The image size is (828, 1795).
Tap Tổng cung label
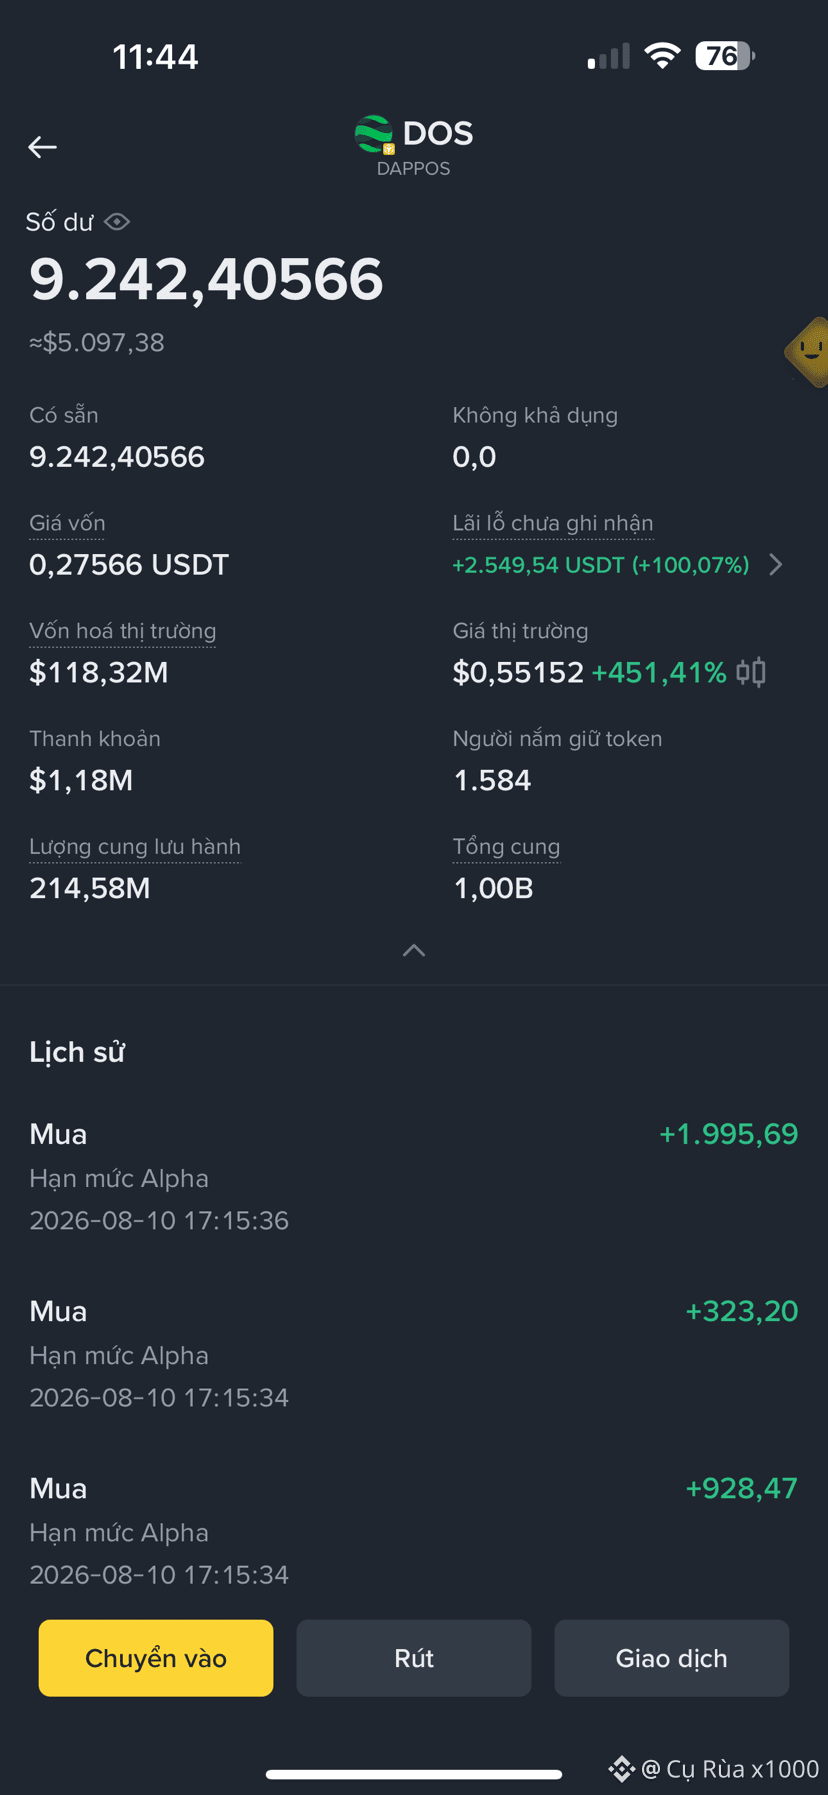pyautogui.click(x=506, y=847)
